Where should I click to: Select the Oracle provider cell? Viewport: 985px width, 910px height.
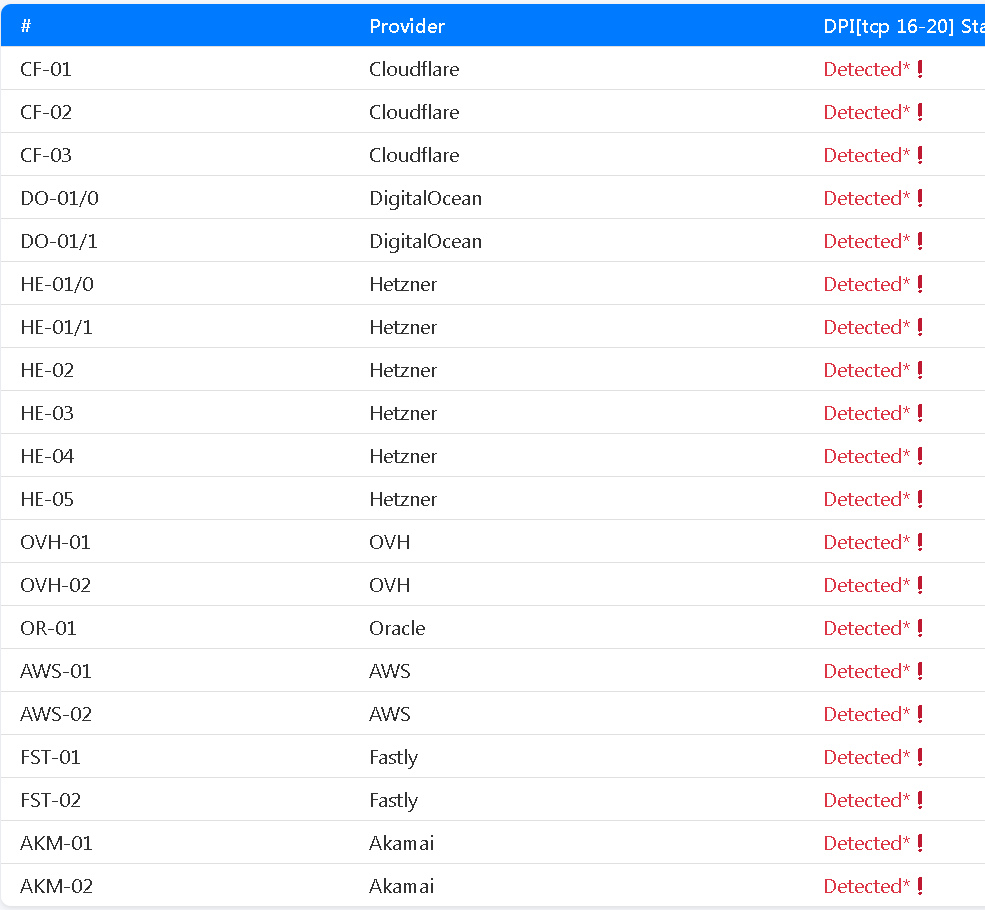[x=397, y=628]
